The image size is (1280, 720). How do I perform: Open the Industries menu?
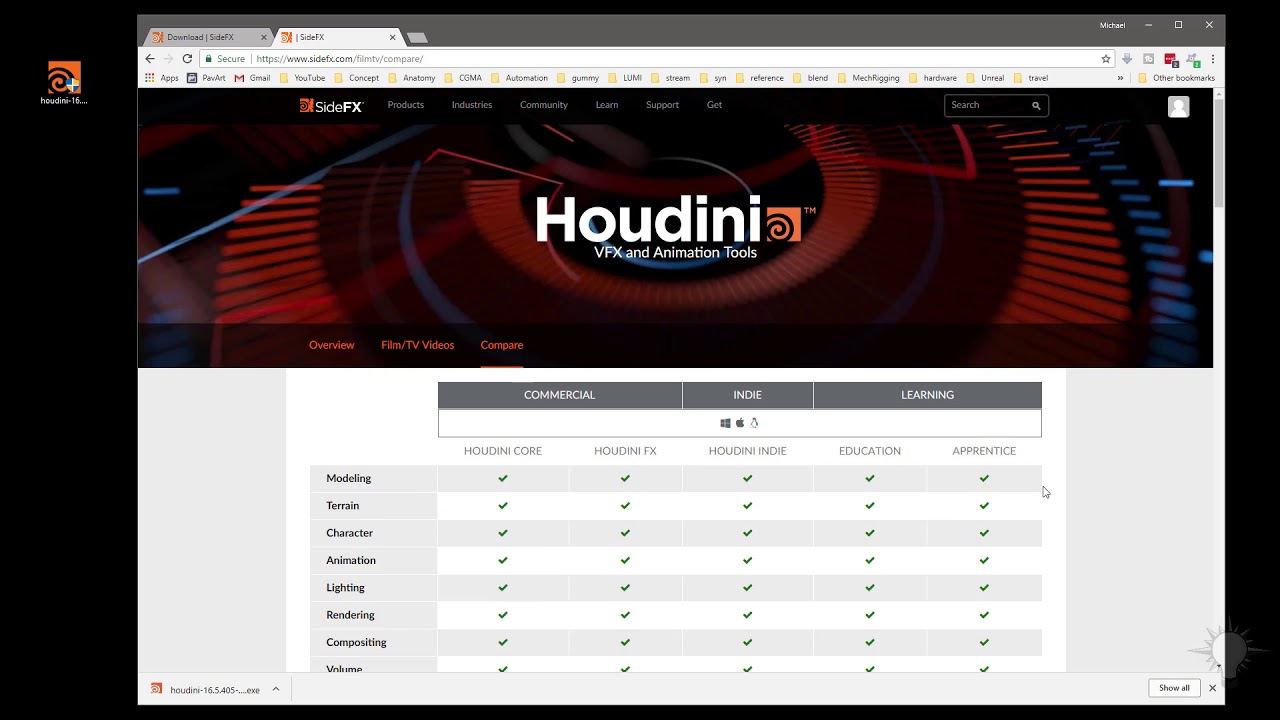coord(472,105)
